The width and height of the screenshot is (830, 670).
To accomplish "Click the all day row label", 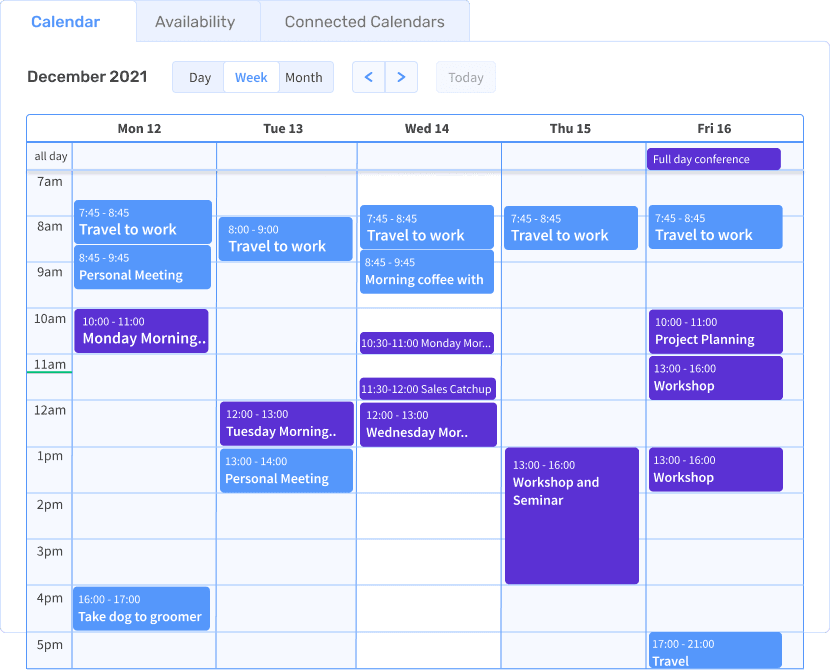I will coord(51,156).
